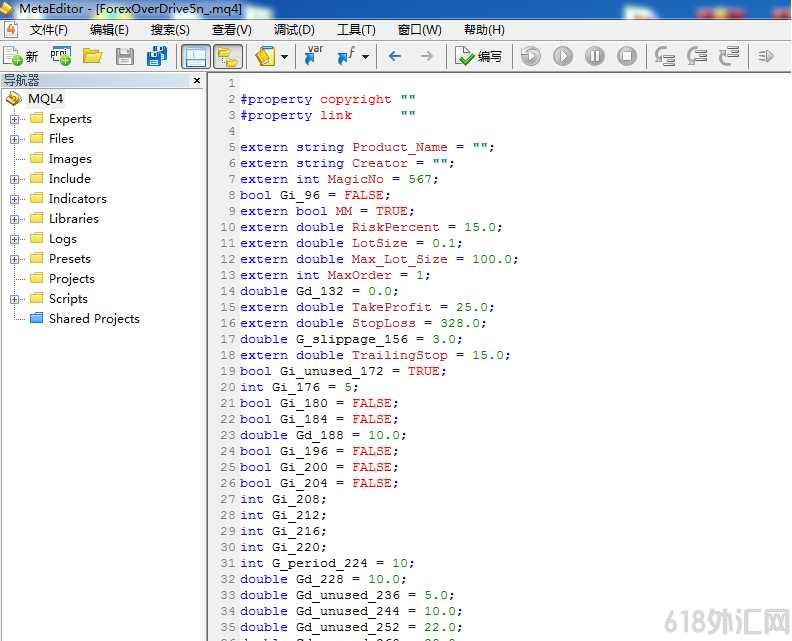792x641 pixels.
Task: Click the New project toolbar icon
Action: point(61,56)
